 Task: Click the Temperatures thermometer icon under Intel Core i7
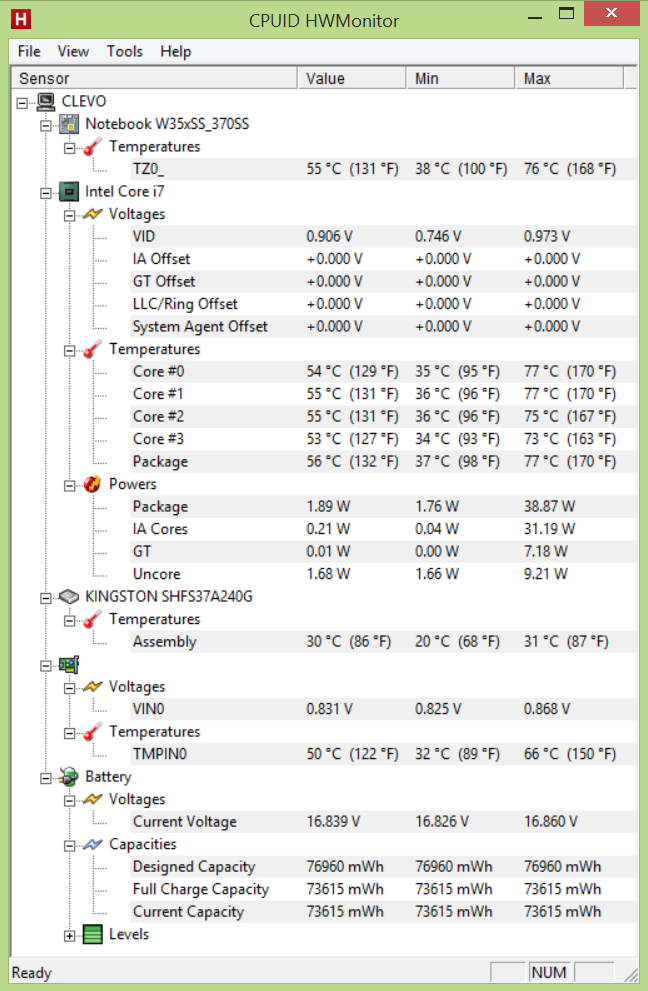tap(92, 349)
